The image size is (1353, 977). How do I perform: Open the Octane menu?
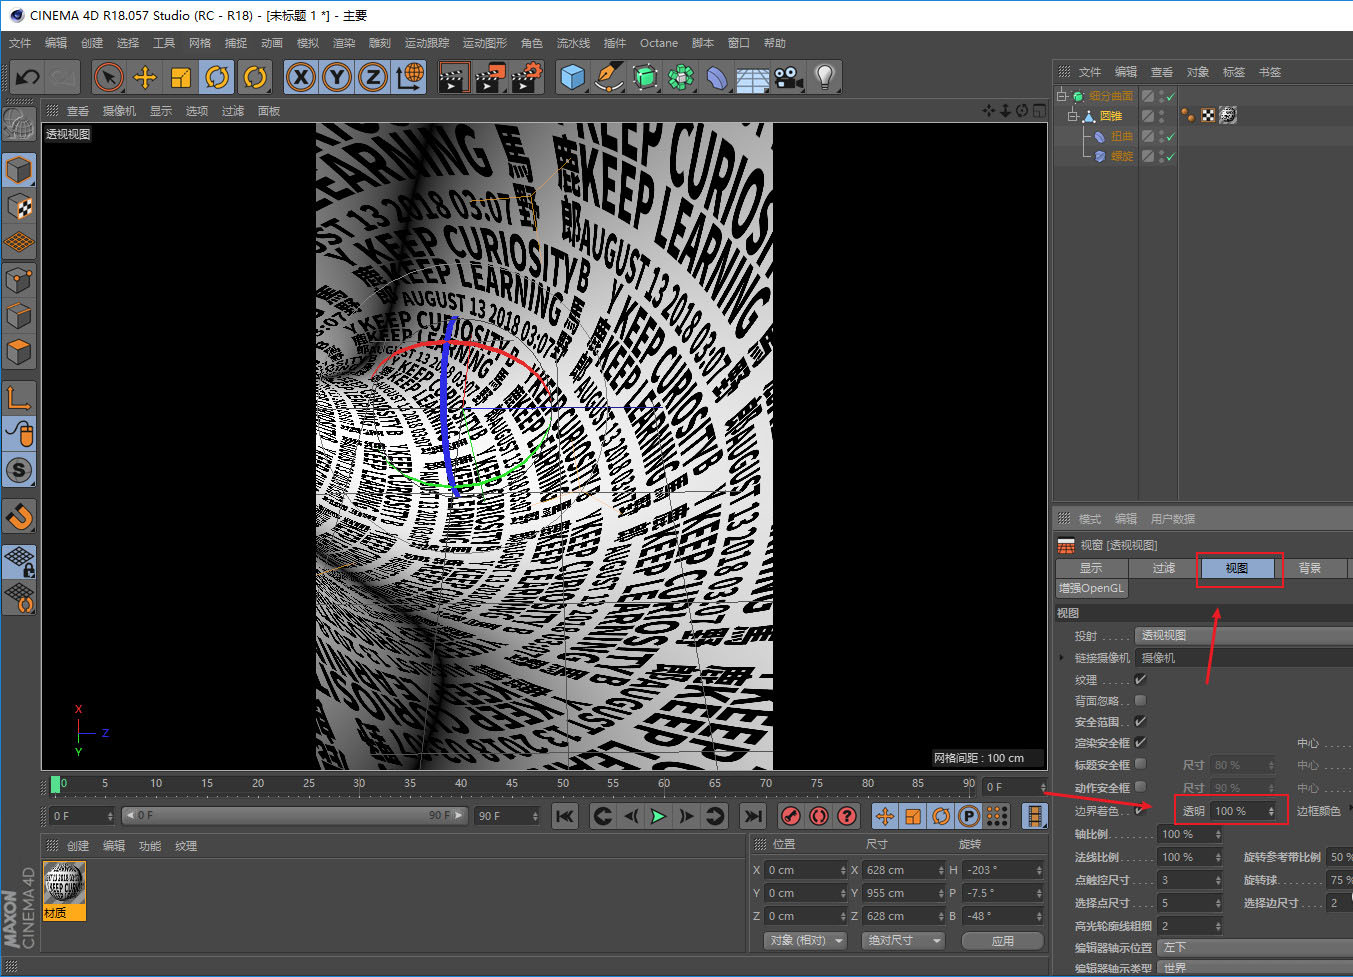[x=659, y=43]
